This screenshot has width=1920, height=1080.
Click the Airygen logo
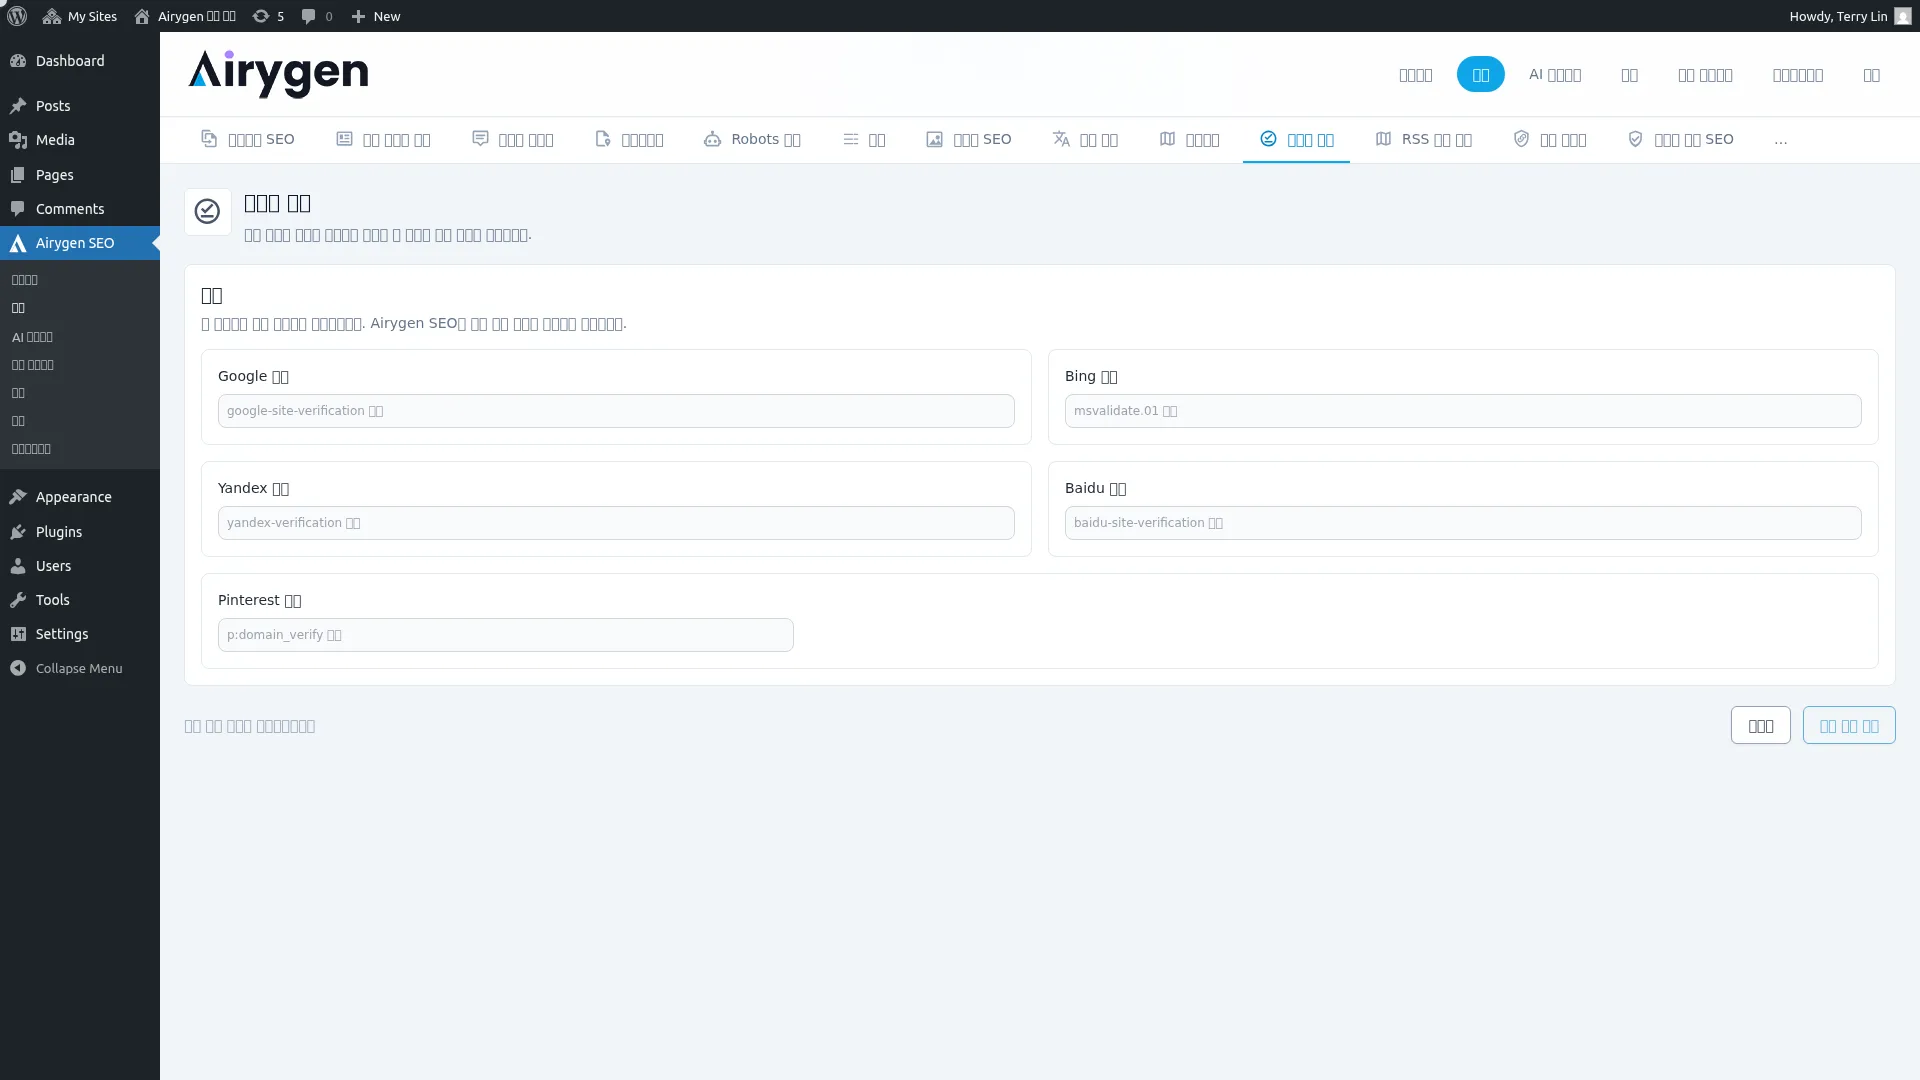pyautogui.click(x=278, y=74)
